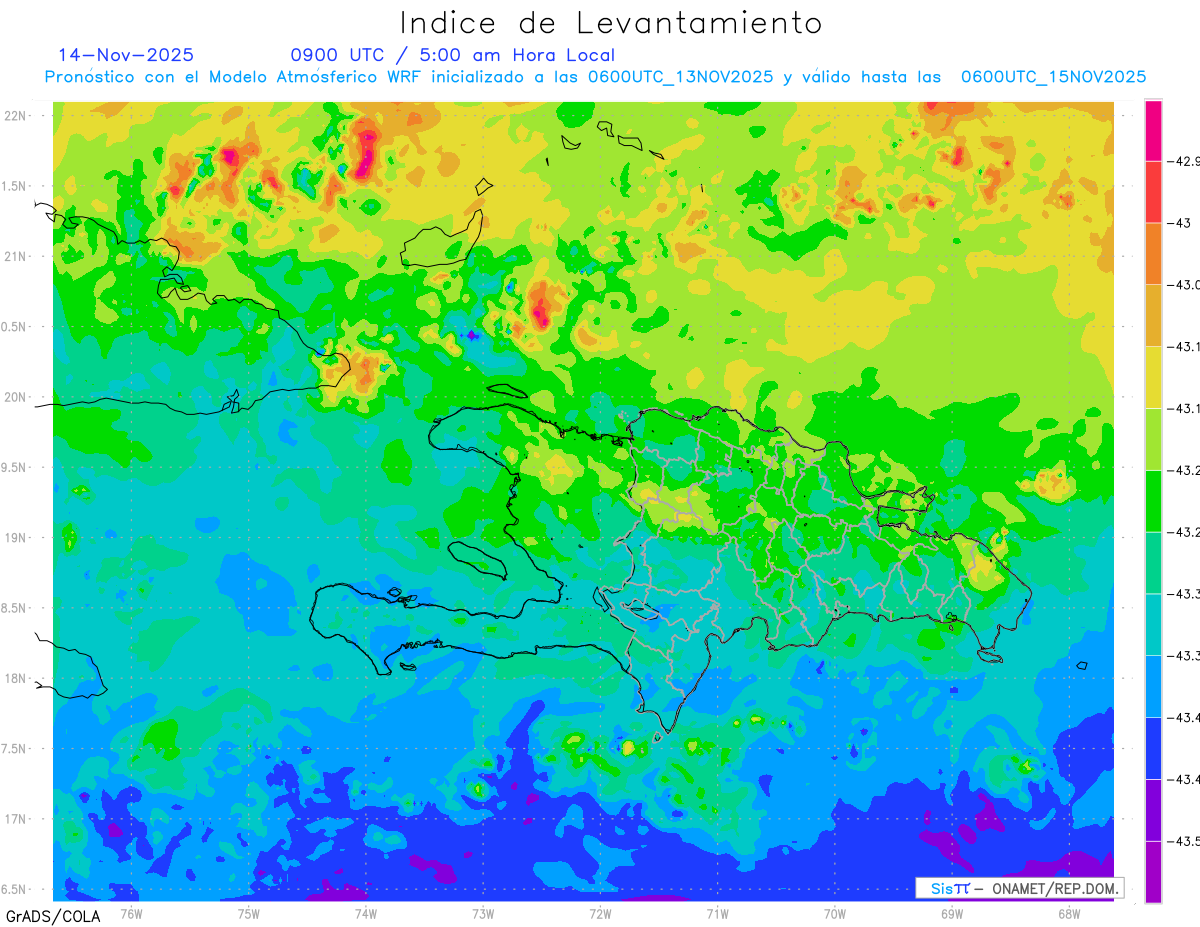Click the "SisTT - ONAMET/REP.DOM." label box

click(x=1020, y=888)
